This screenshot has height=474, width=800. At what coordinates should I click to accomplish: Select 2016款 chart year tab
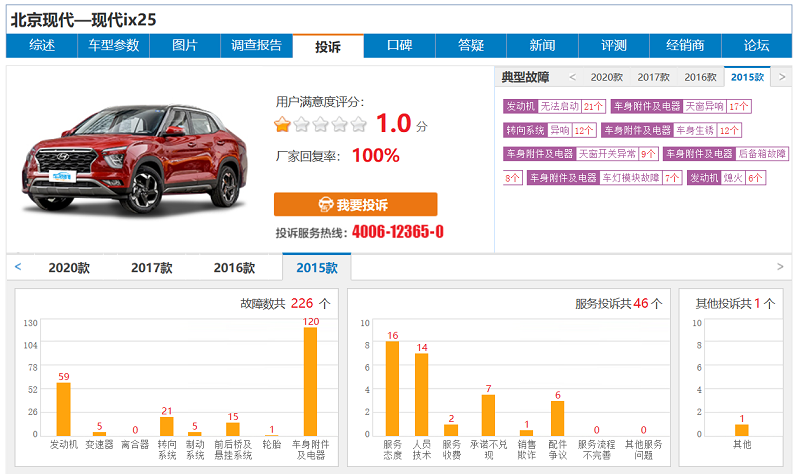[x=234, y=267]
